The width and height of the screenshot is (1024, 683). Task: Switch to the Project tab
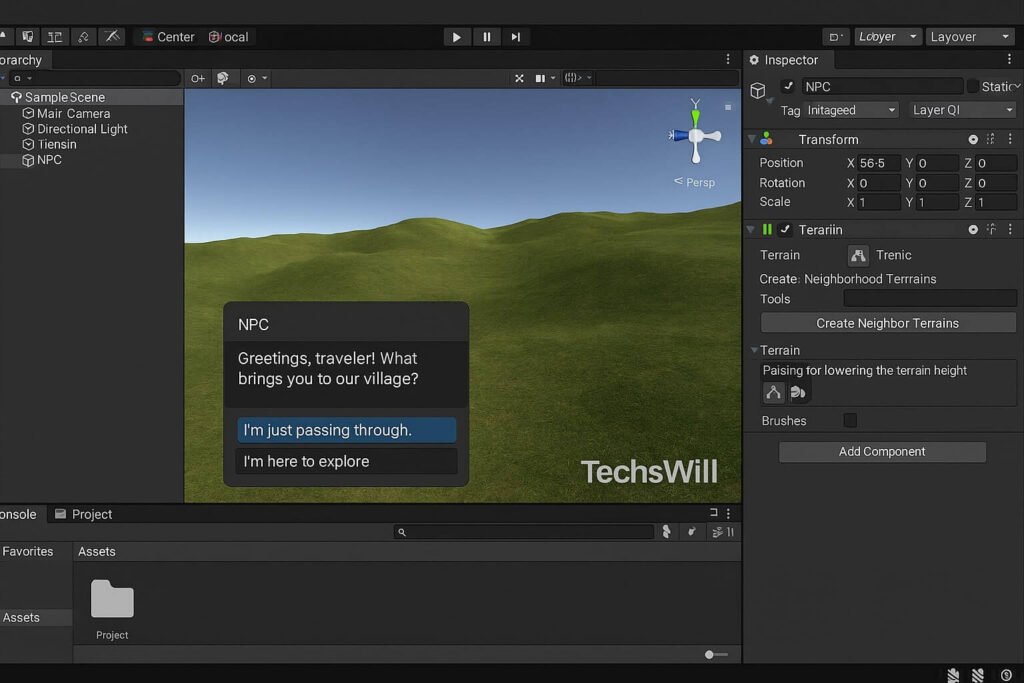point(83,514)
